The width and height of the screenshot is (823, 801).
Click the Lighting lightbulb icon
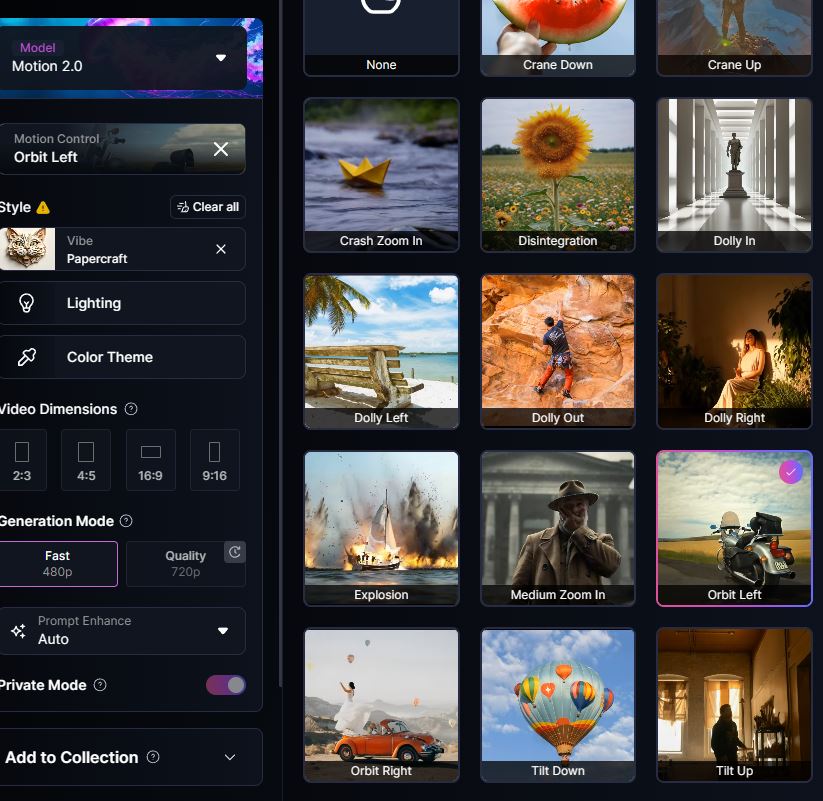click(x=27, y=303)
